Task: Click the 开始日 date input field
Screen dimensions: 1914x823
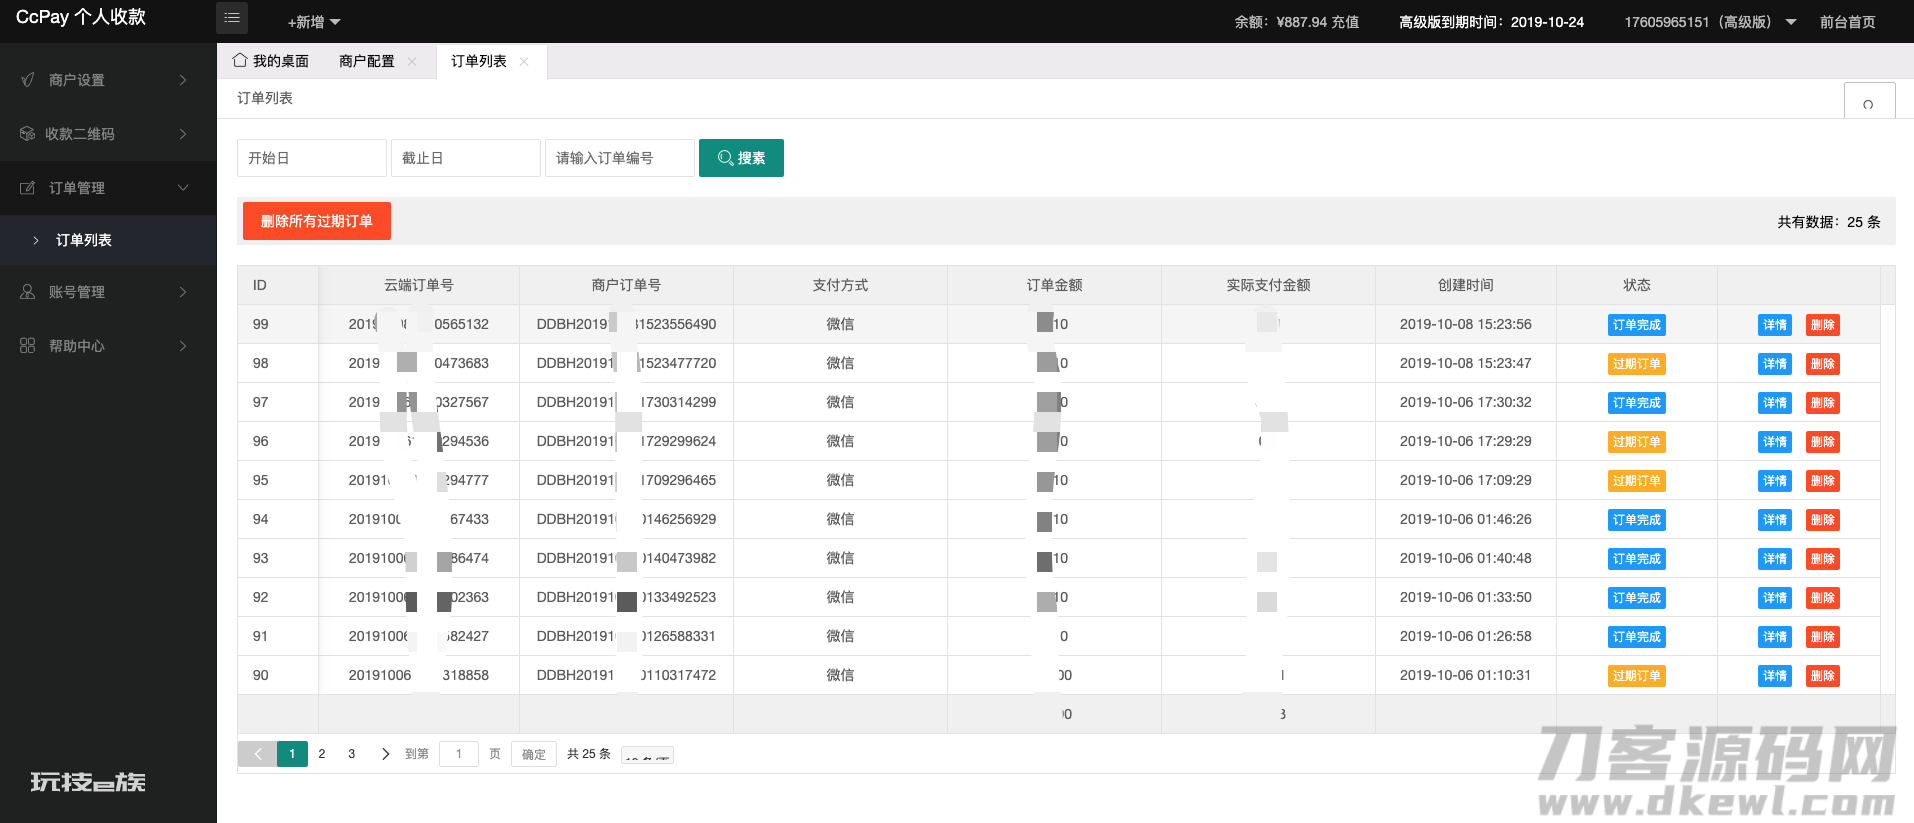Action: point(311,158)
